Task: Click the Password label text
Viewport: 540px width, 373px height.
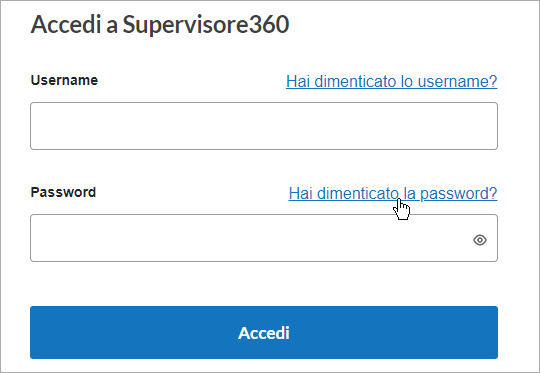Action: (63, 192)
